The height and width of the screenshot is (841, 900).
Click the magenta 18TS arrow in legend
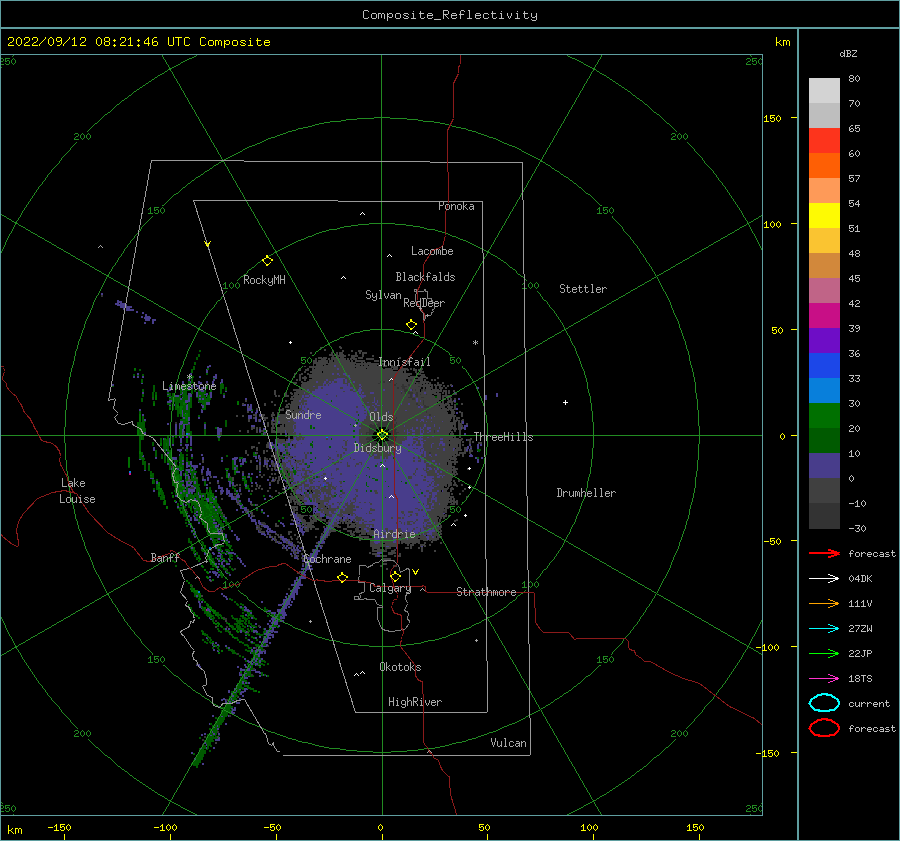pos(825,679)
